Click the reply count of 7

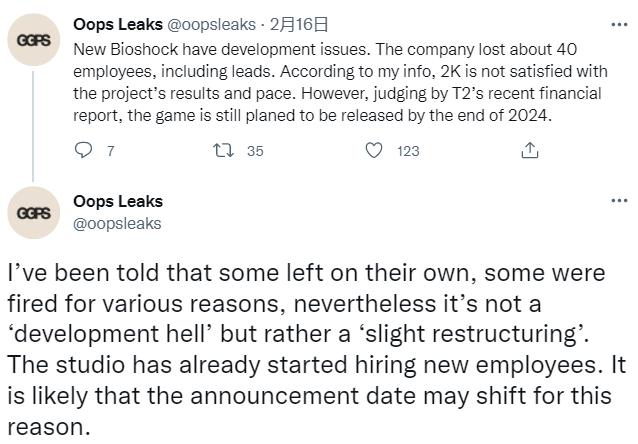click(110, 152)
